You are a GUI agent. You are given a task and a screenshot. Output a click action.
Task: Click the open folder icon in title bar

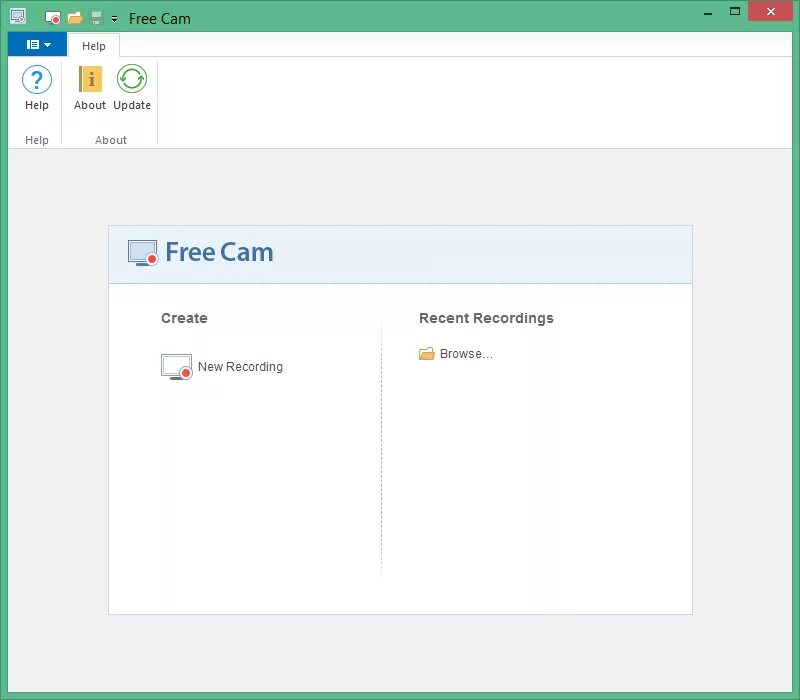[75, 18]
